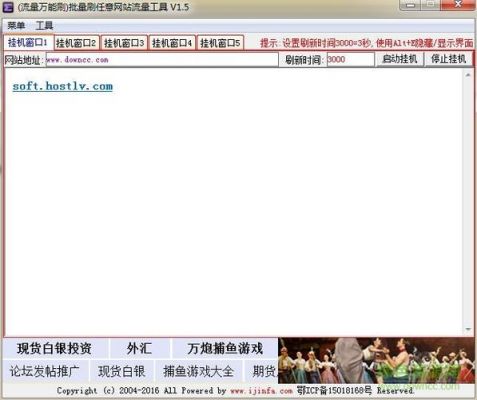Image resolution: width=477 pixels, height=400 pixels.
Task: Click the dancers banner image
Action: (x=376, y=361)
